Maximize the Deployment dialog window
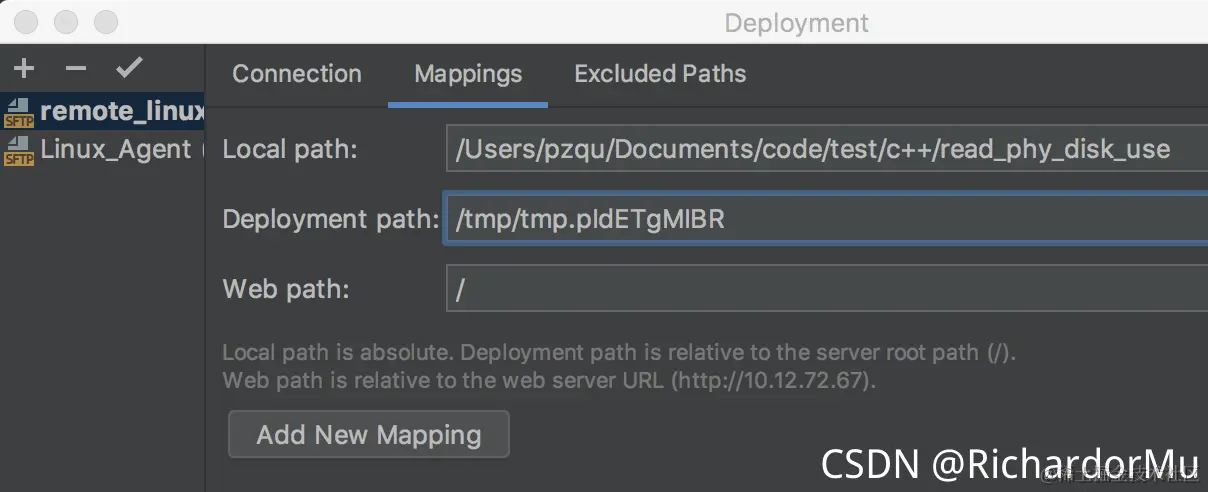The width and height of the screenshot is (1208, 492). (105, 22)
